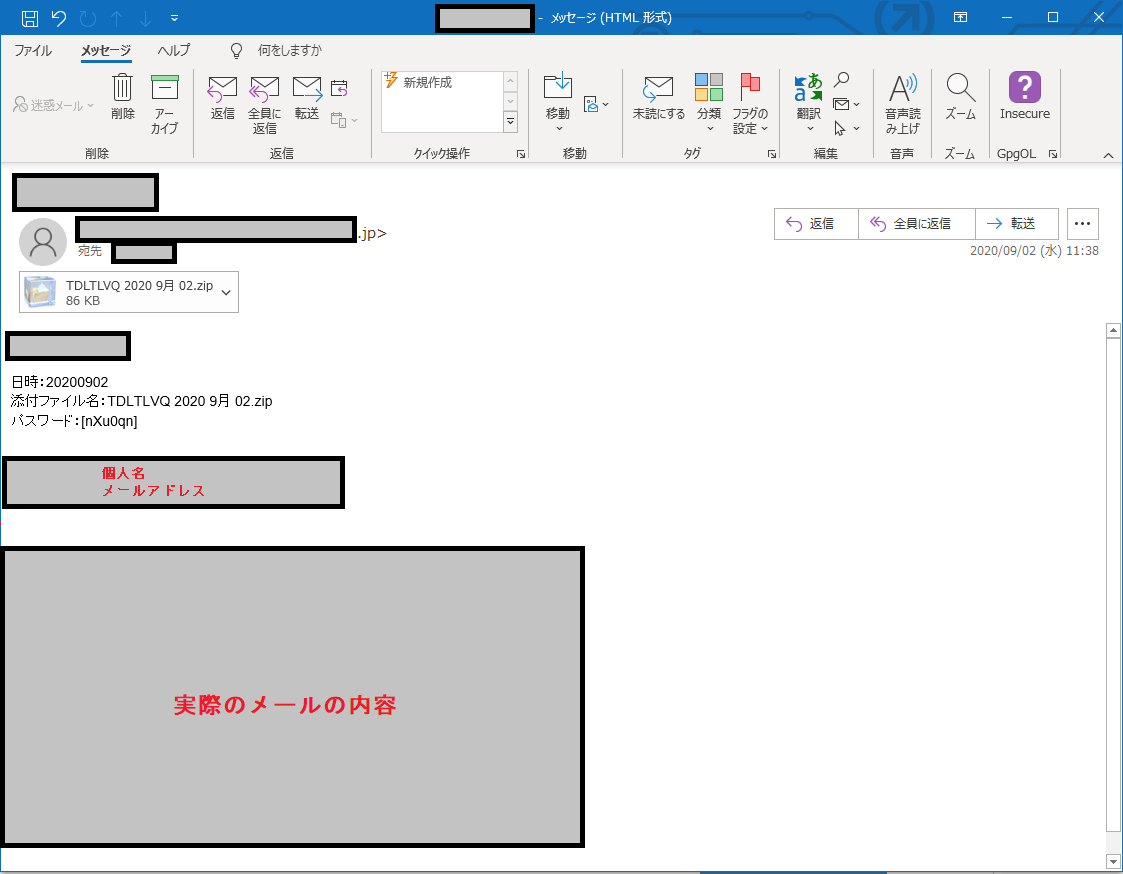Screen dimensions: 1123x874
Task: Click ribbon 全員に返信 reply-all icon
Action: 264,105
